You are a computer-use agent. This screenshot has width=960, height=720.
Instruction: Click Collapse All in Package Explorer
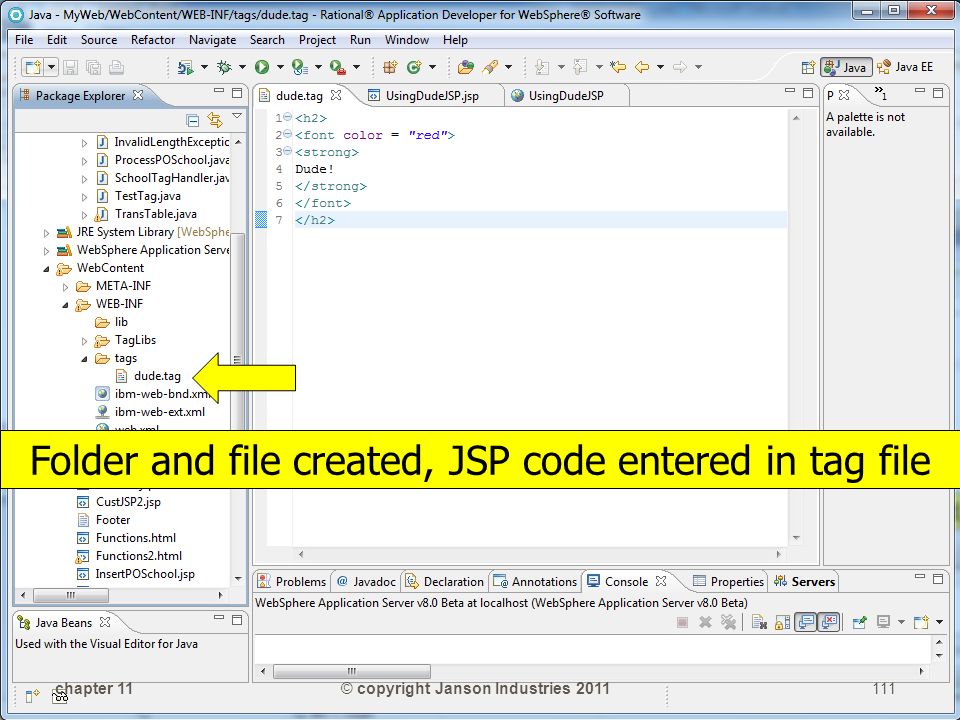tap(192, 120)
